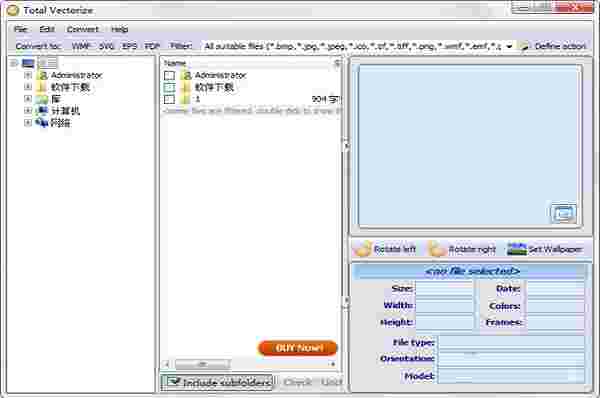Click the preview fit-to-window icon

[564, 213]
